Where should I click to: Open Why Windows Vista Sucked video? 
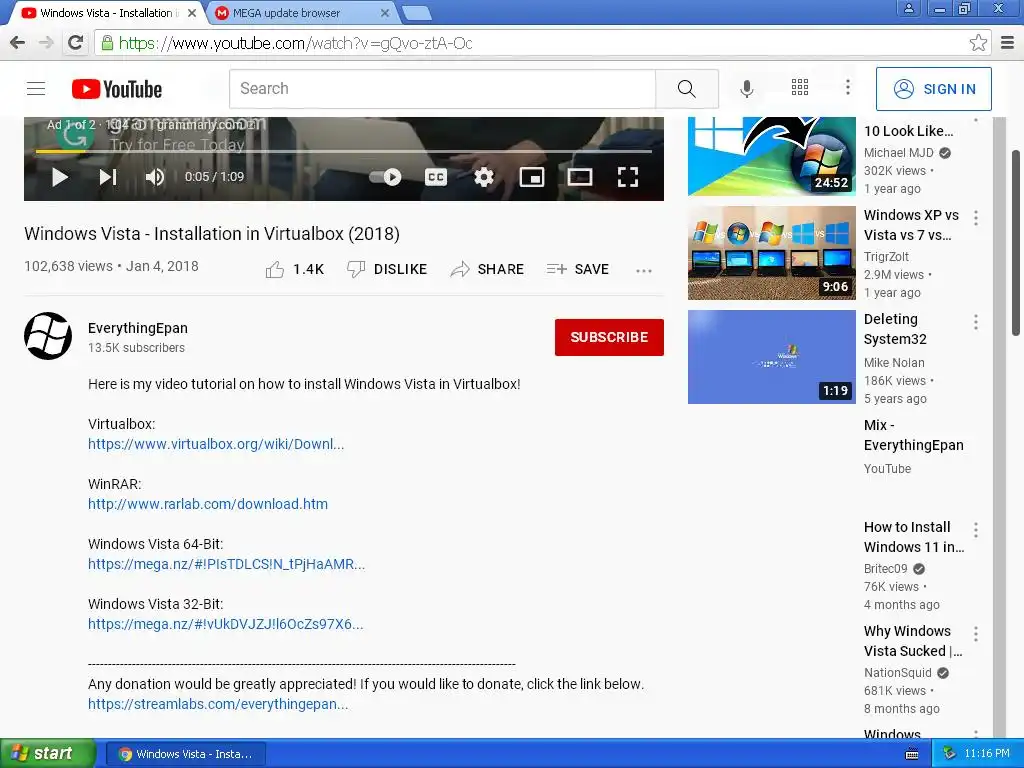(x=913, y=641)
